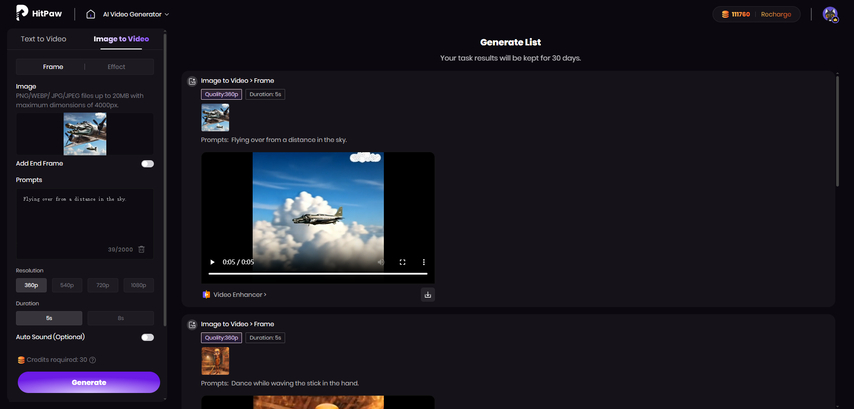This screenshot has width=854, height=409.
Task: Open the Video Enhancer link
Action: [x=240, y=295]
